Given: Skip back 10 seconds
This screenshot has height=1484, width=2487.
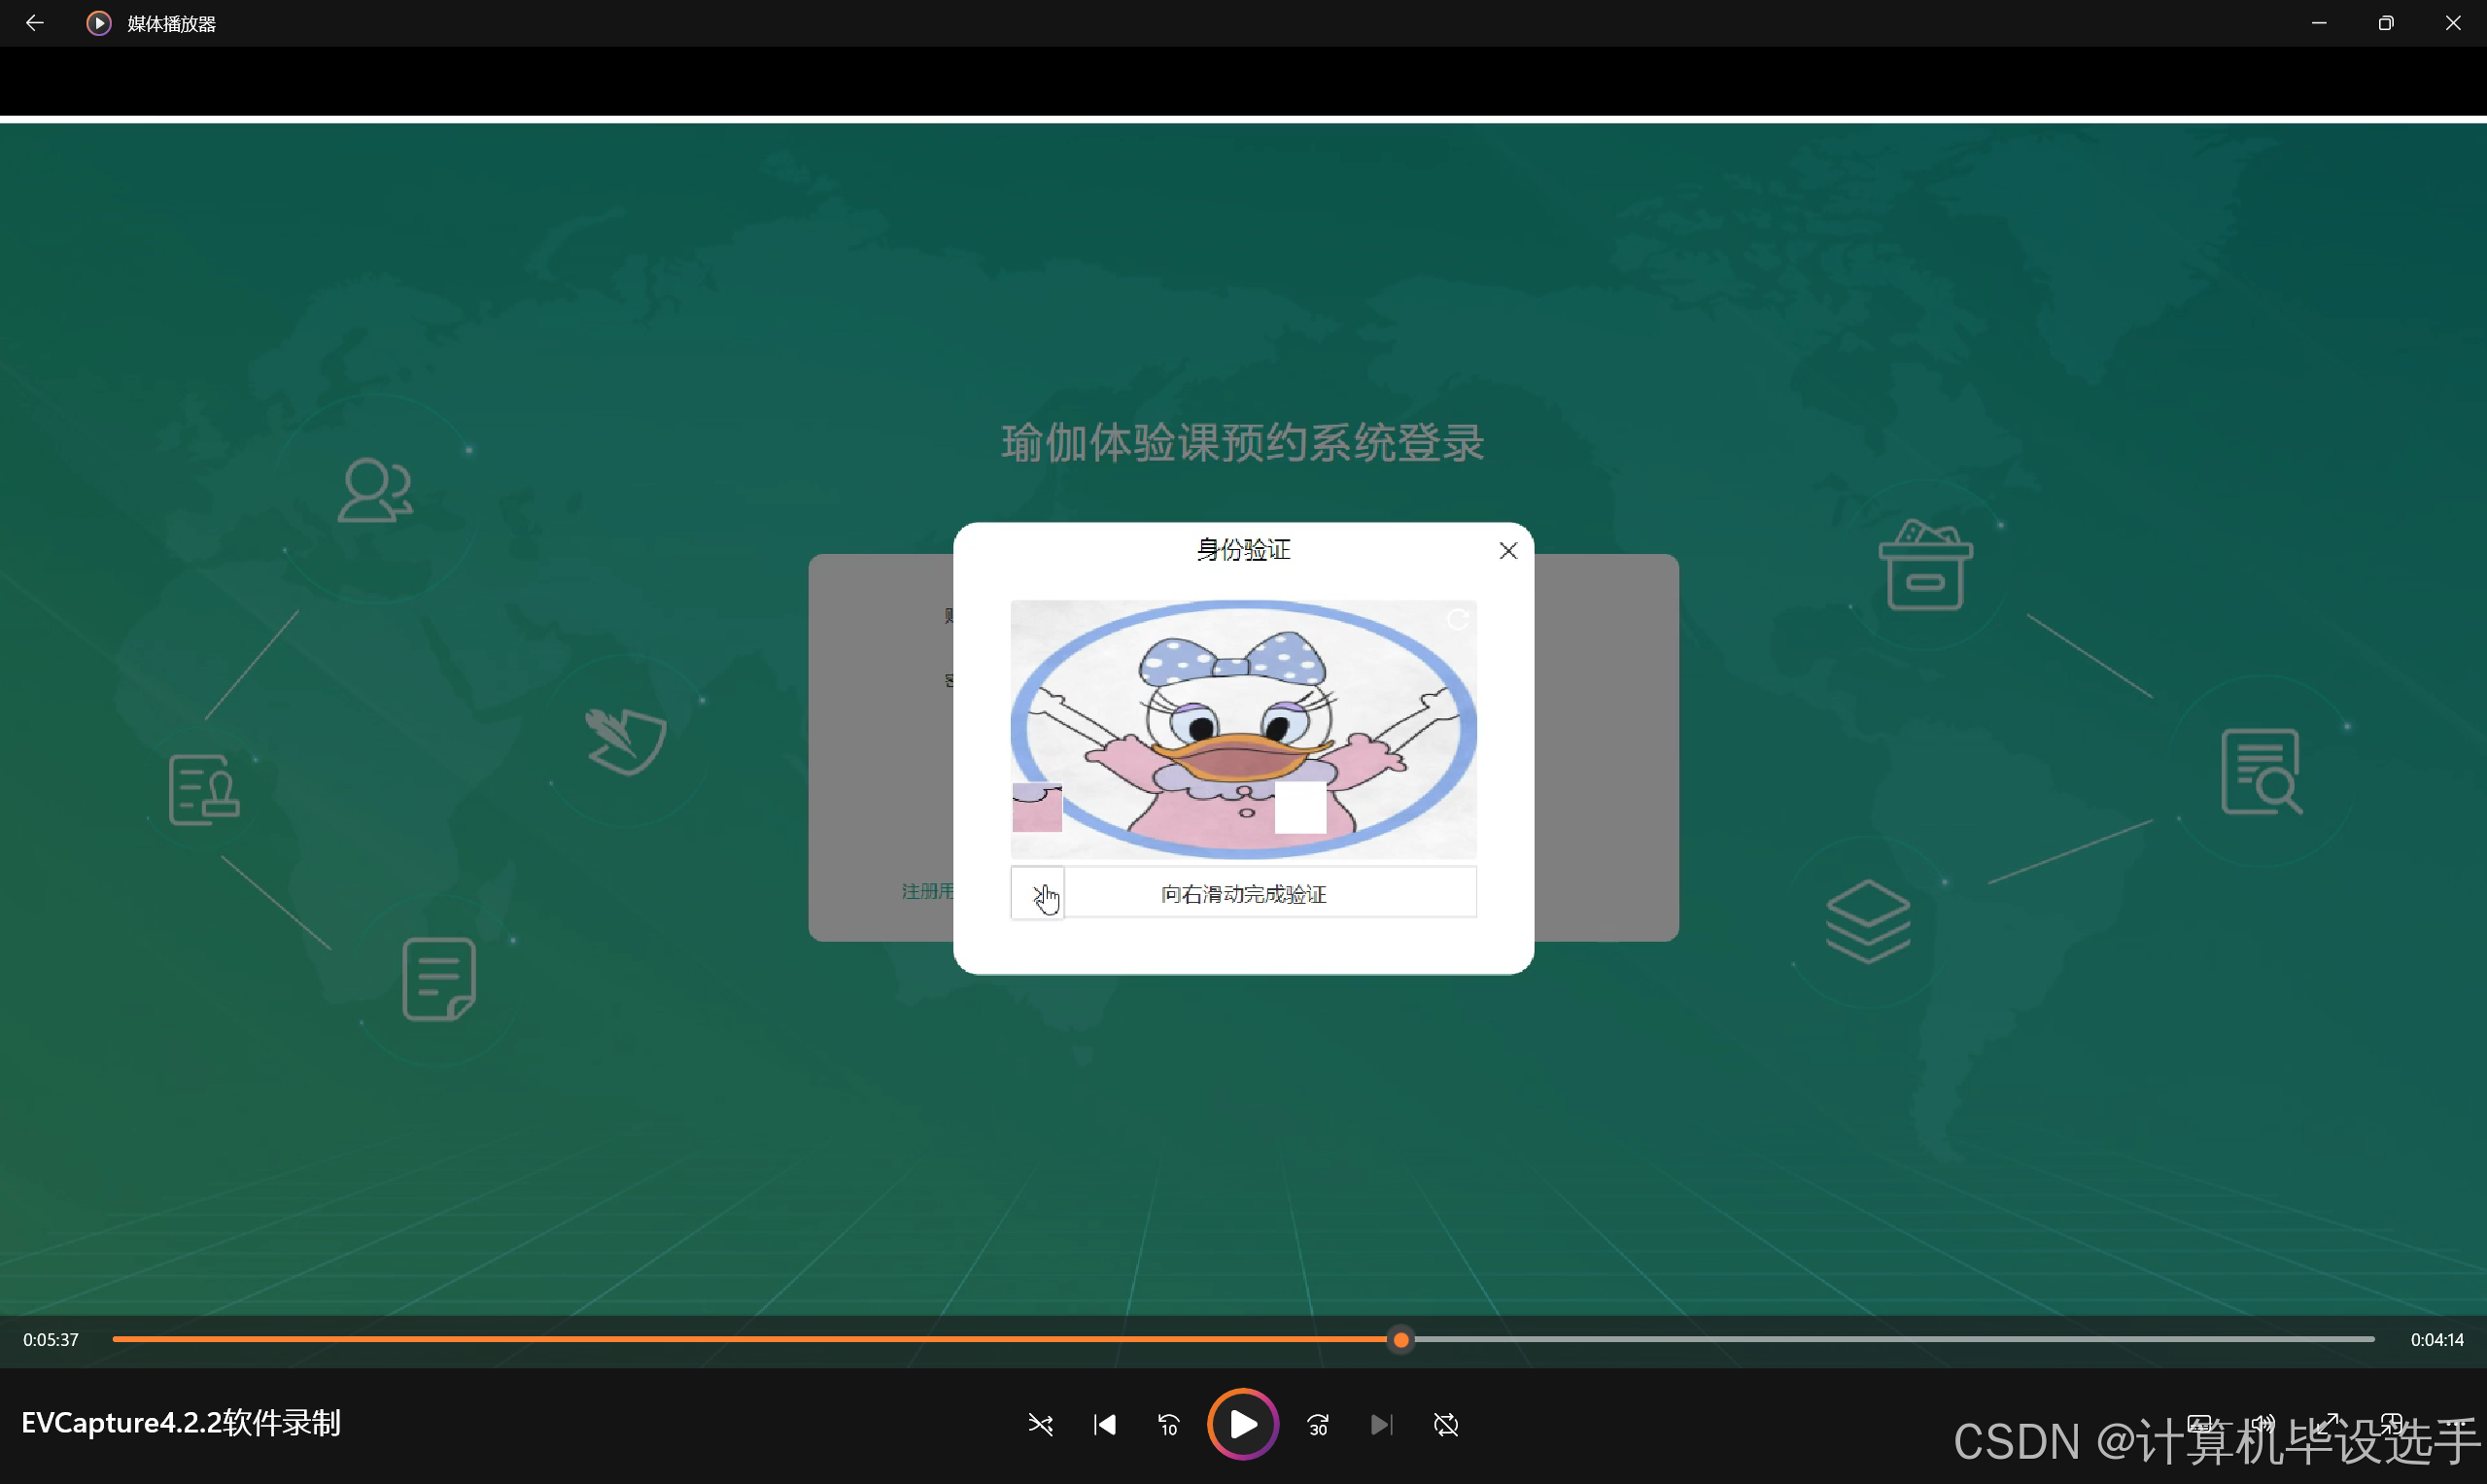Looking at the screenshot, I should click(1168, 1424).
